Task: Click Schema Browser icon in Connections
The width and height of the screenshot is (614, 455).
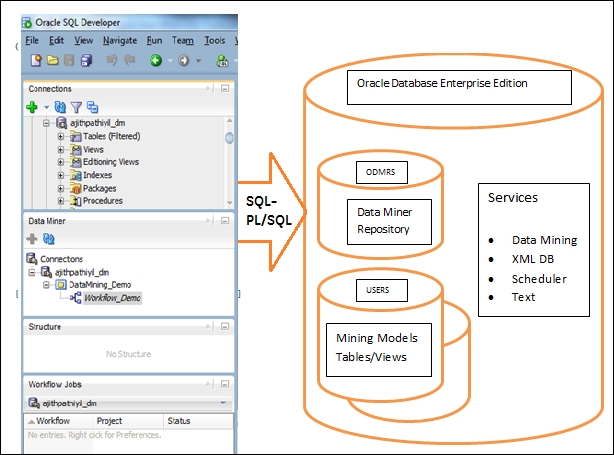Action: [x=92, y=107]
